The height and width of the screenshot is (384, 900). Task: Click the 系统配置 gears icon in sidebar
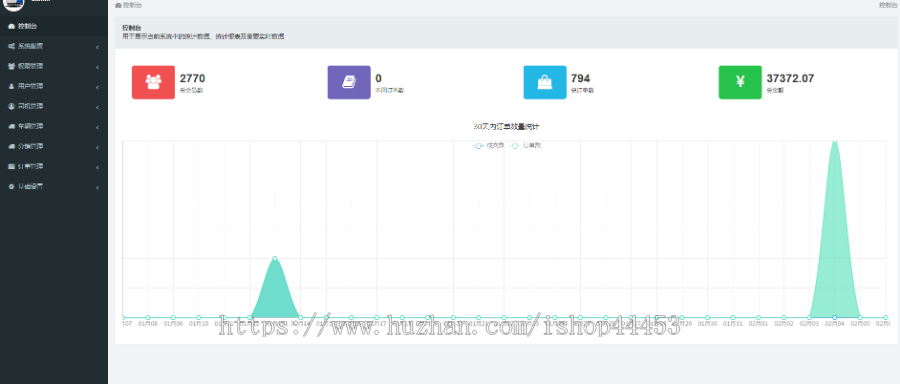11,46
